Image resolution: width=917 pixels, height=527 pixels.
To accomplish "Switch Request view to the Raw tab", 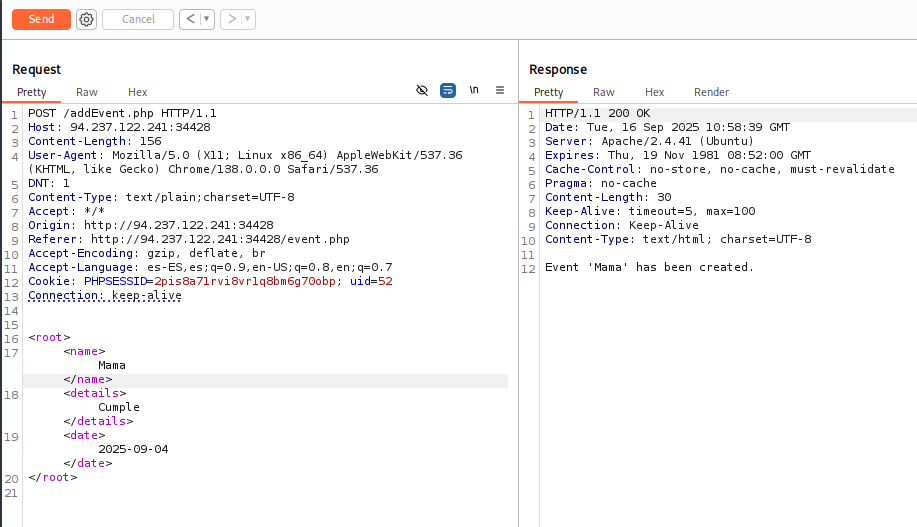I will (x=87, y=92).
